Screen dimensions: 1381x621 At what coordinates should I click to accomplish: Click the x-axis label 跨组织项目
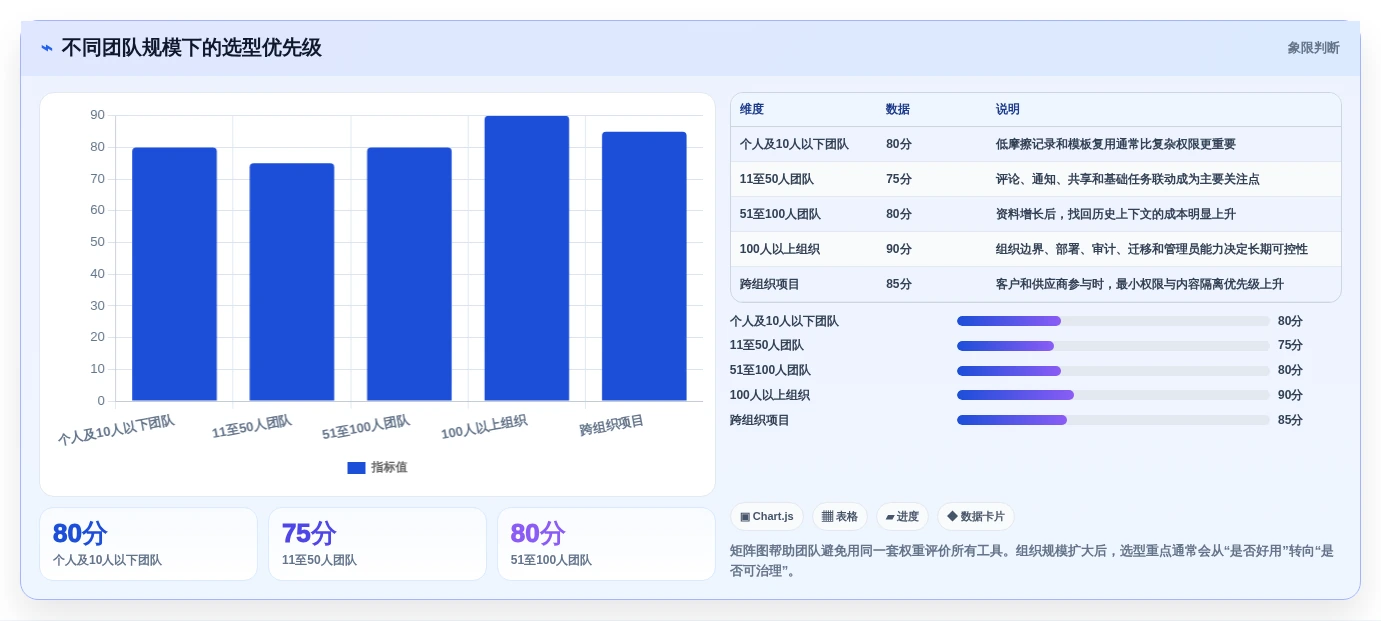pos(612,425)
